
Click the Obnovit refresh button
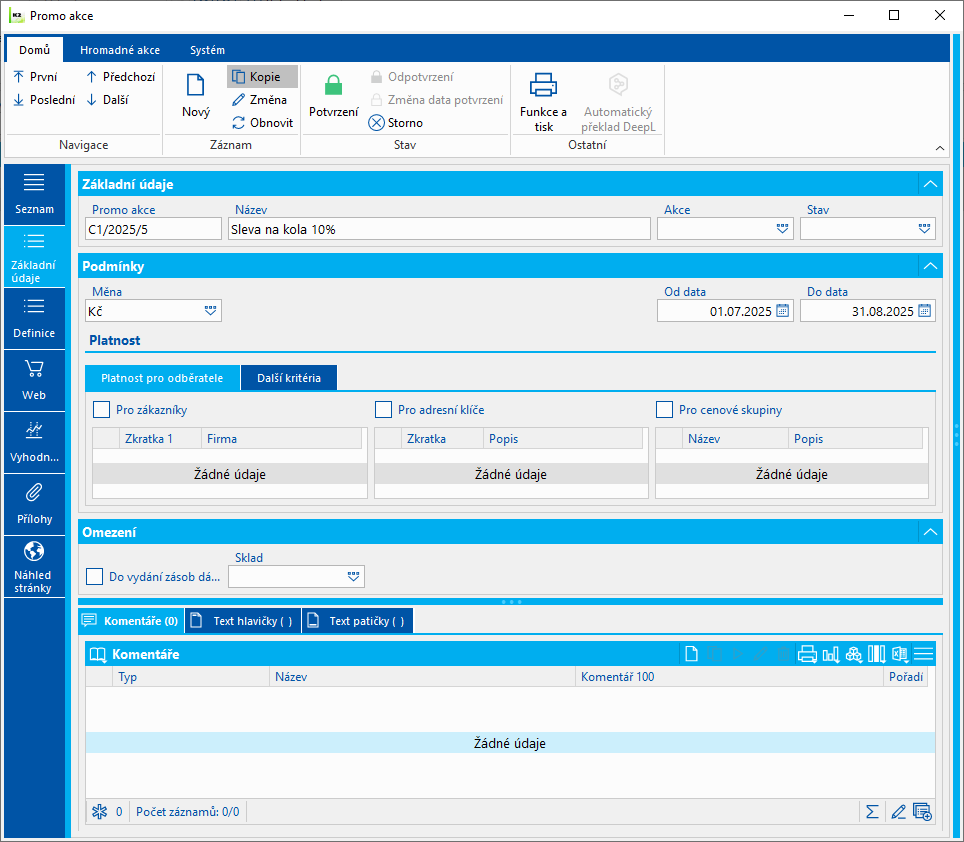262,123
